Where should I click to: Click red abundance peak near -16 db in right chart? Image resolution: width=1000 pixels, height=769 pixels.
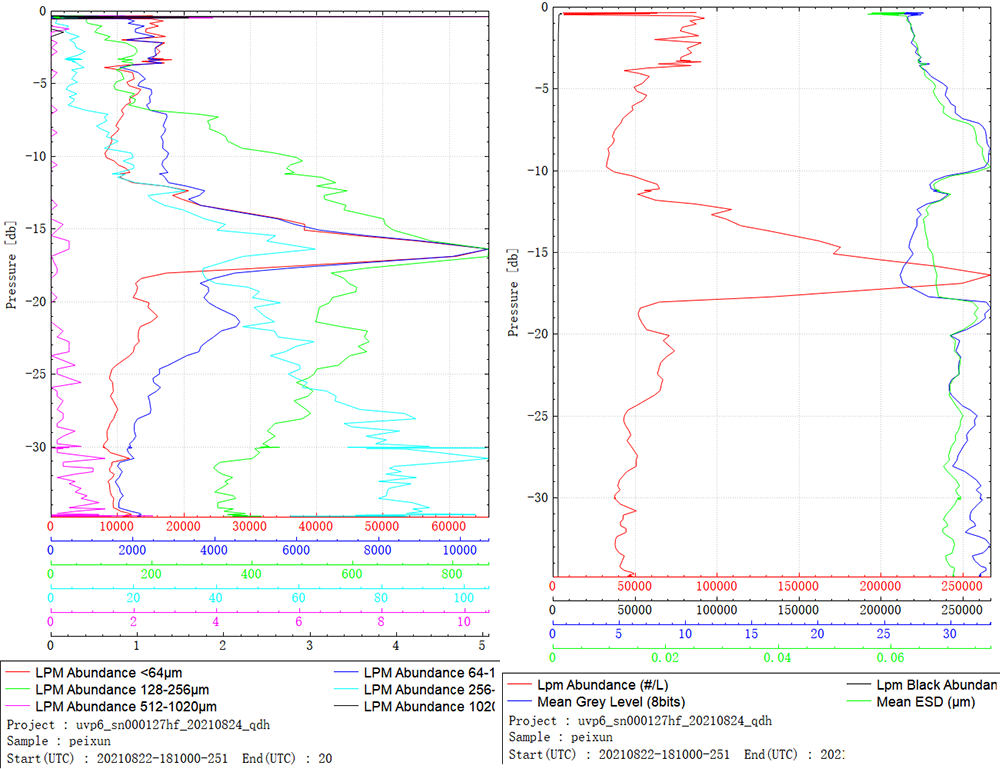(x=988, y=275)
